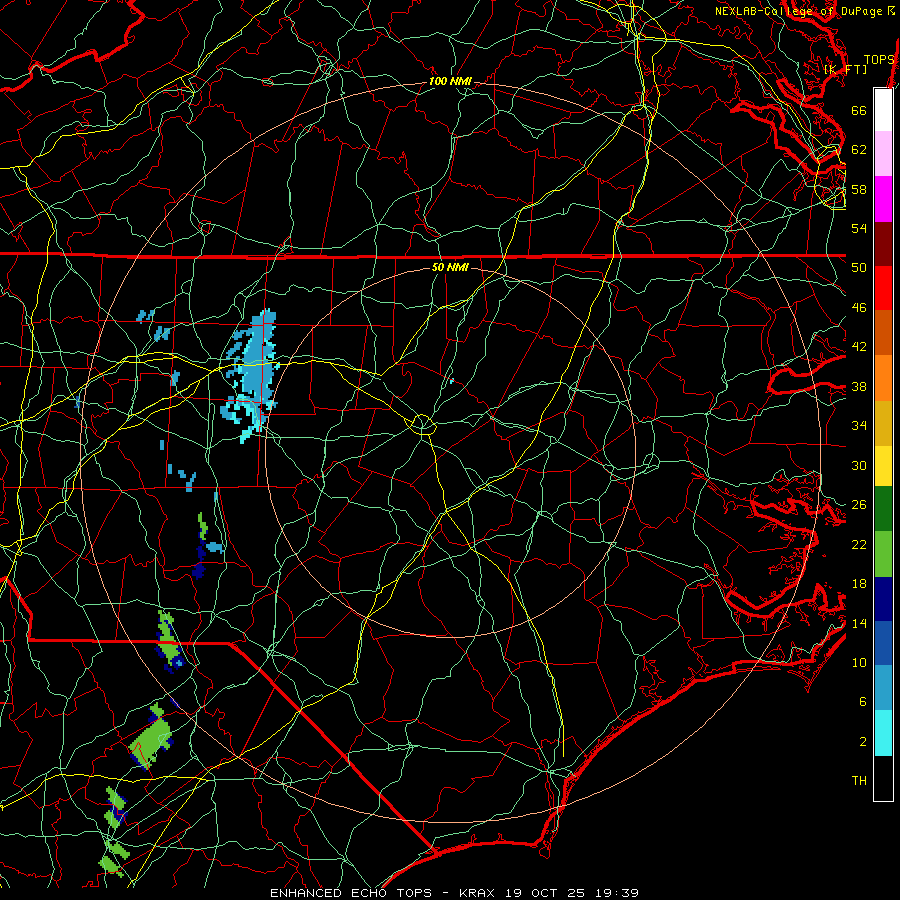Click the 66 legend value

[859, 110]
